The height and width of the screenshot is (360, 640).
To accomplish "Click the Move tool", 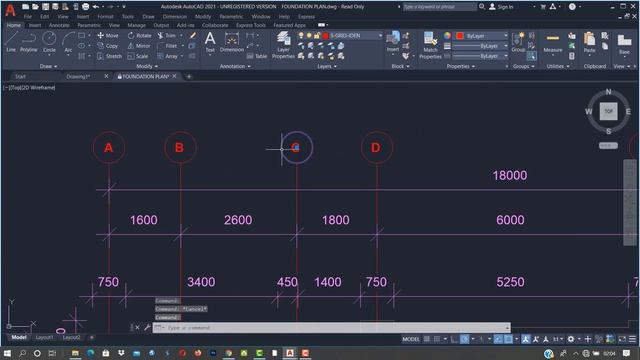I will (108, 36).
